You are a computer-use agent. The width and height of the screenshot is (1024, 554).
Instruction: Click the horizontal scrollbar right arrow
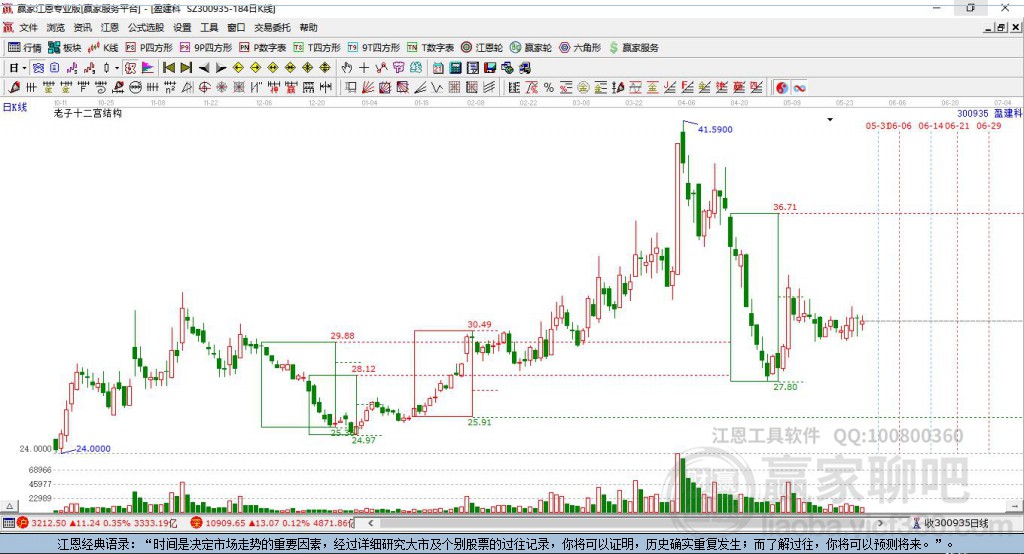(880, 523)
